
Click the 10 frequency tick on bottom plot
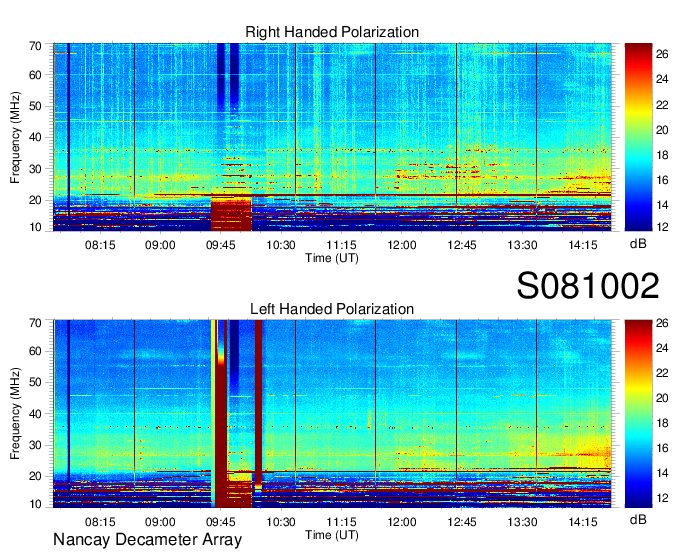tap(36, 504)
